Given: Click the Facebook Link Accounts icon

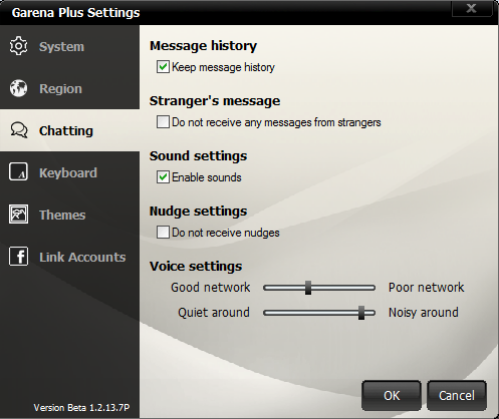Looking at the screenshot, I should point(18,256).
